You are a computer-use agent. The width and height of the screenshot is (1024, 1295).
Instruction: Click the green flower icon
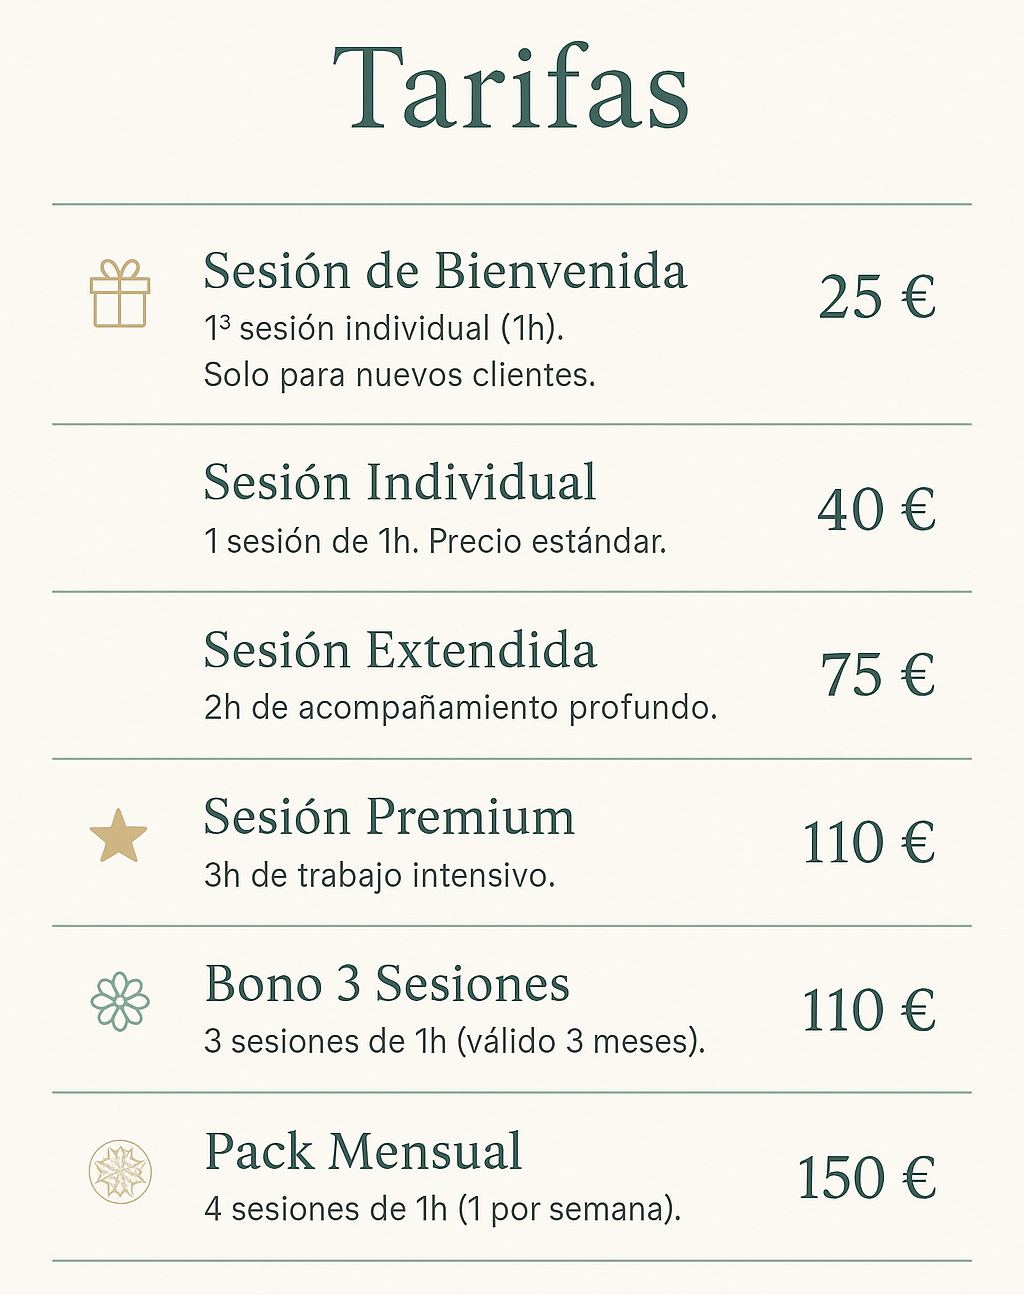click(120, 1001)
